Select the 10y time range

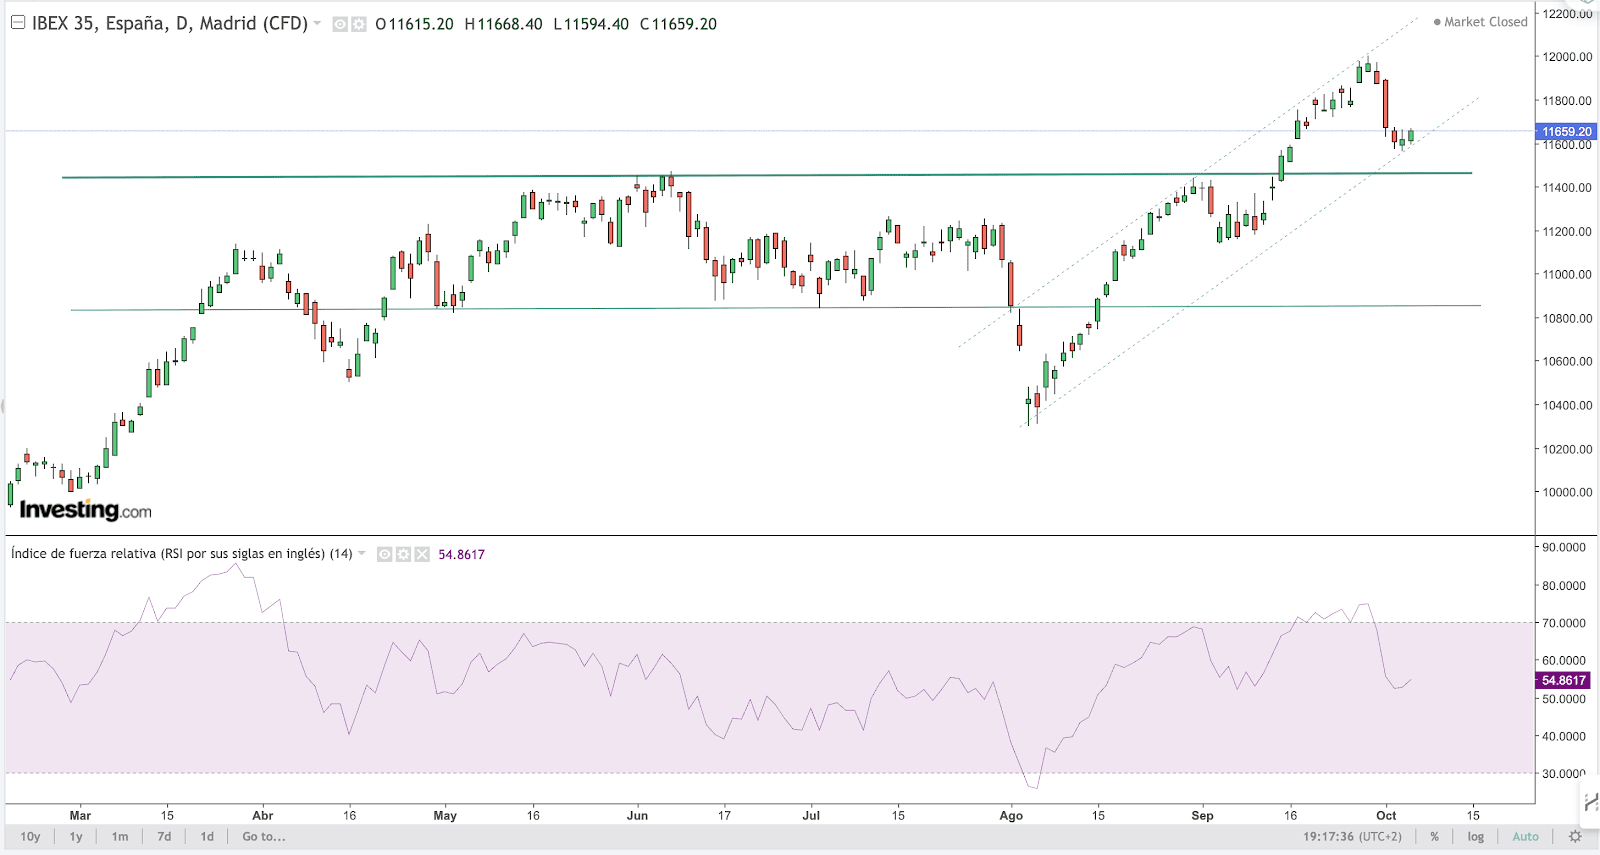[x=30, y=837]
